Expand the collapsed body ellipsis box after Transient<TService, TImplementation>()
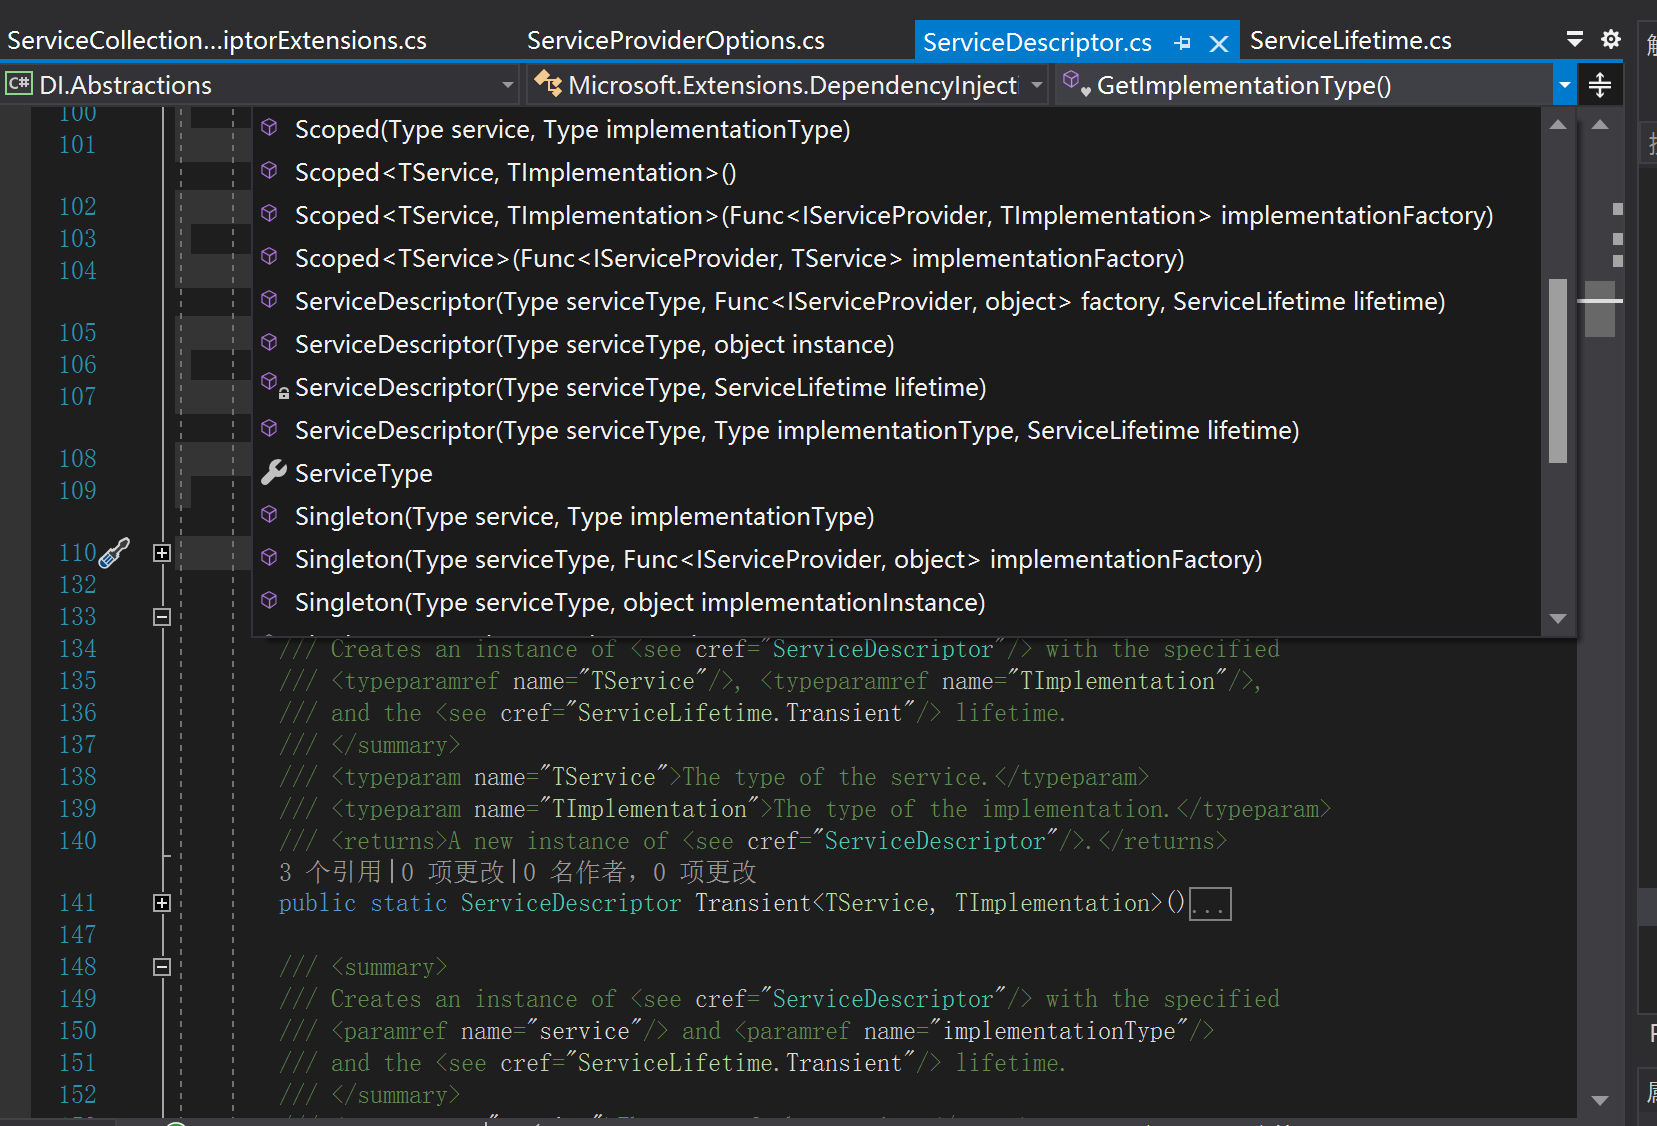This screenshot has height=1126, width=1657. point(1210,904)
